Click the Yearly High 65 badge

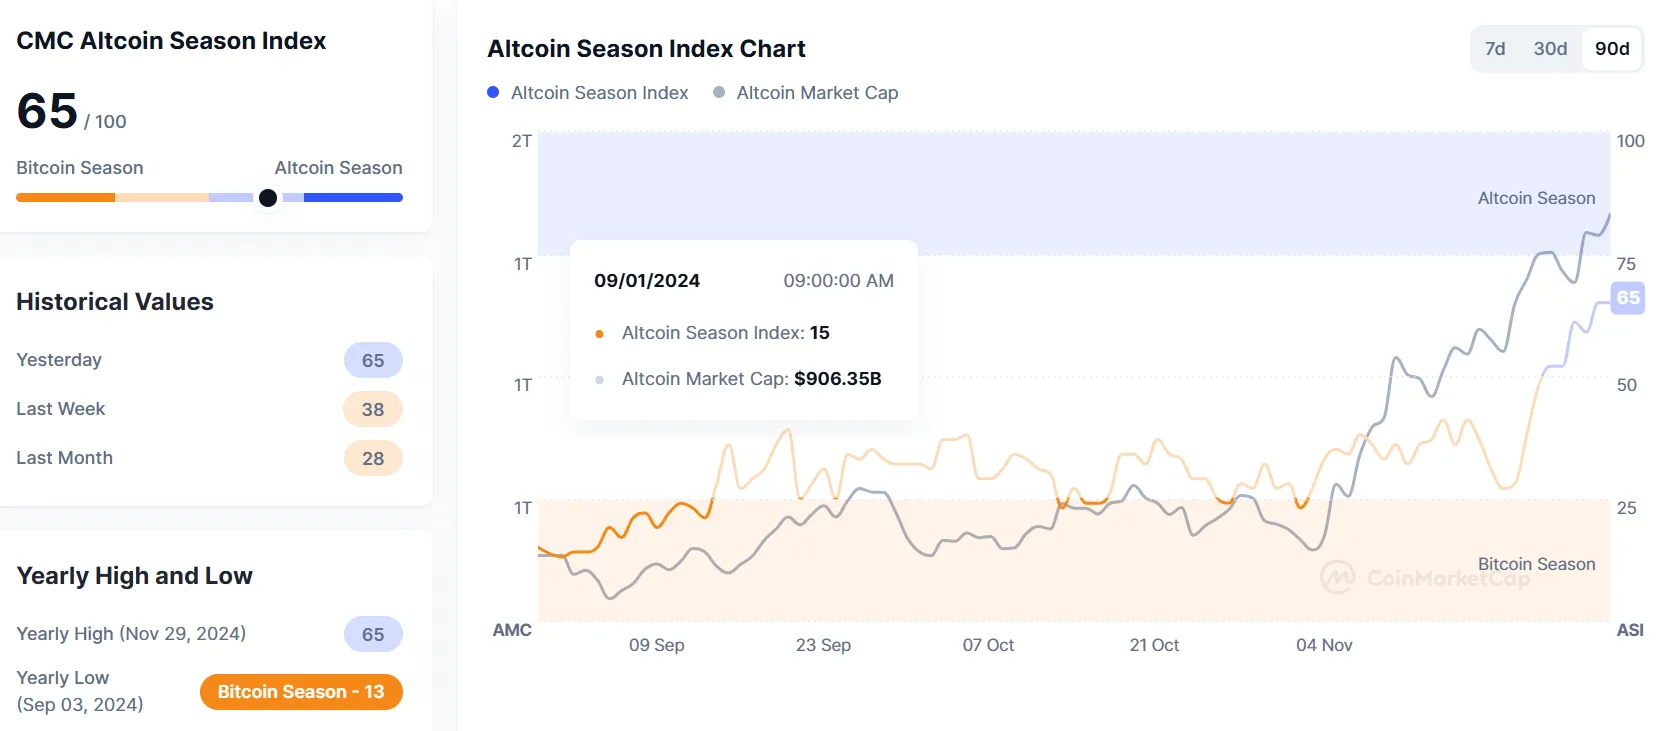(x=373, y=635)
